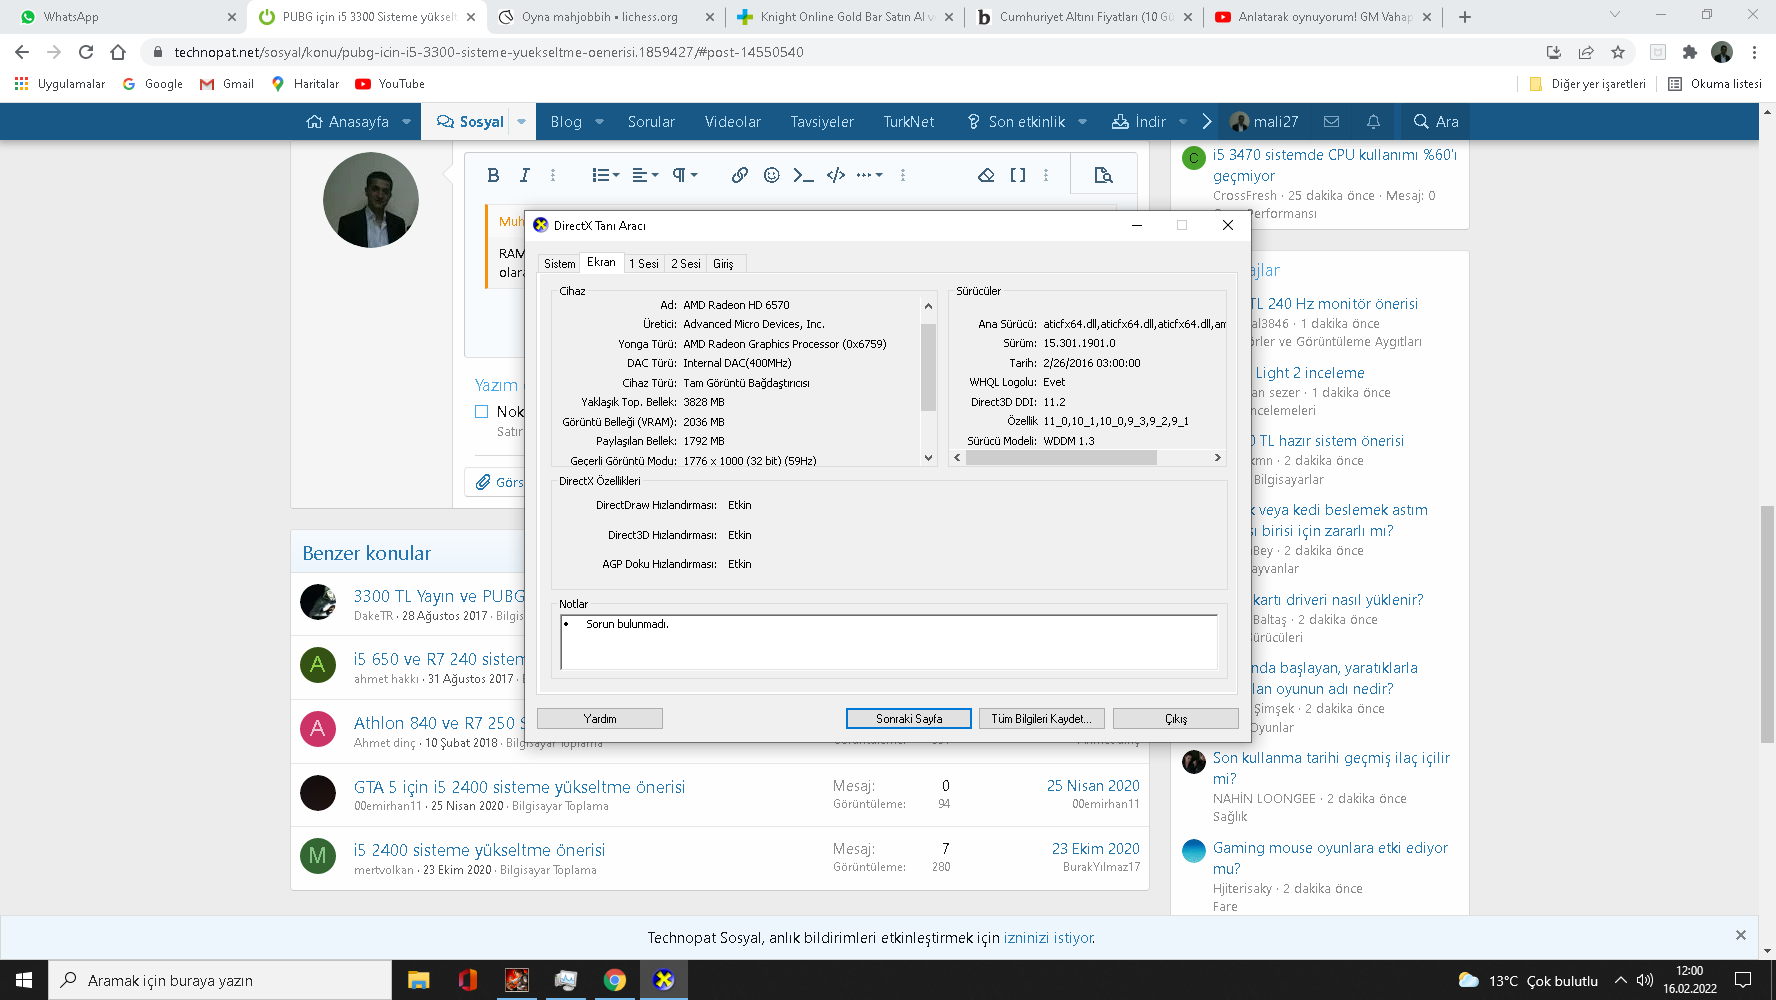The image size is (1776, 1000).
Task: Open the Tavsiyeler page in the forum navbar
Action: 822,122
